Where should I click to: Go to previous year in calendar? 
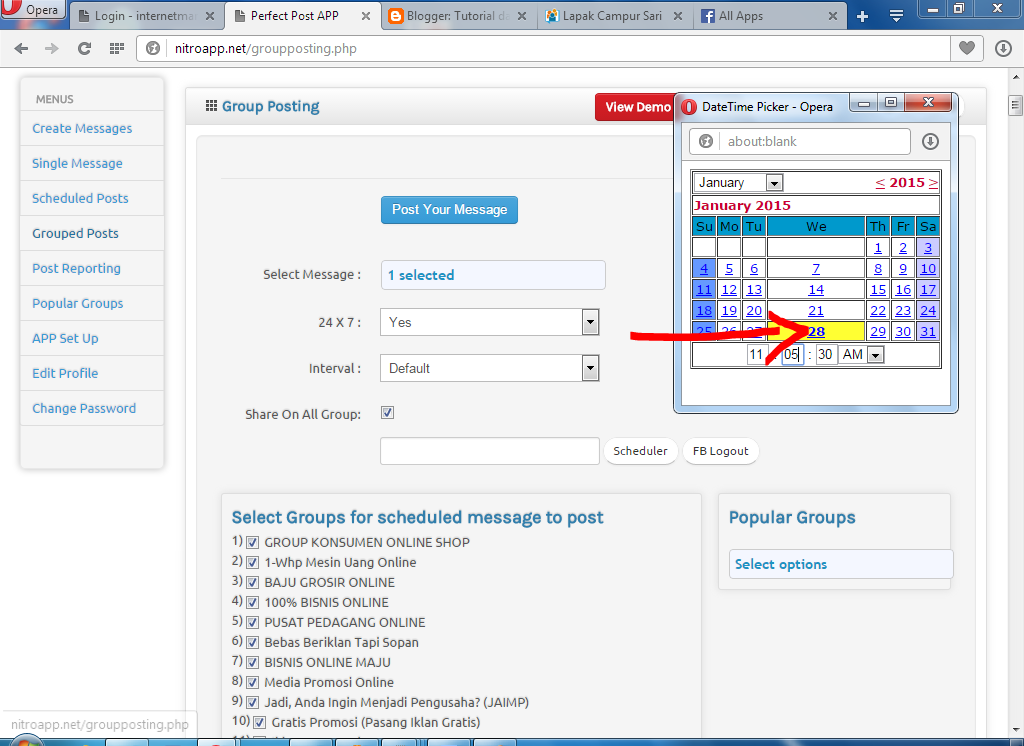[880, 183]
